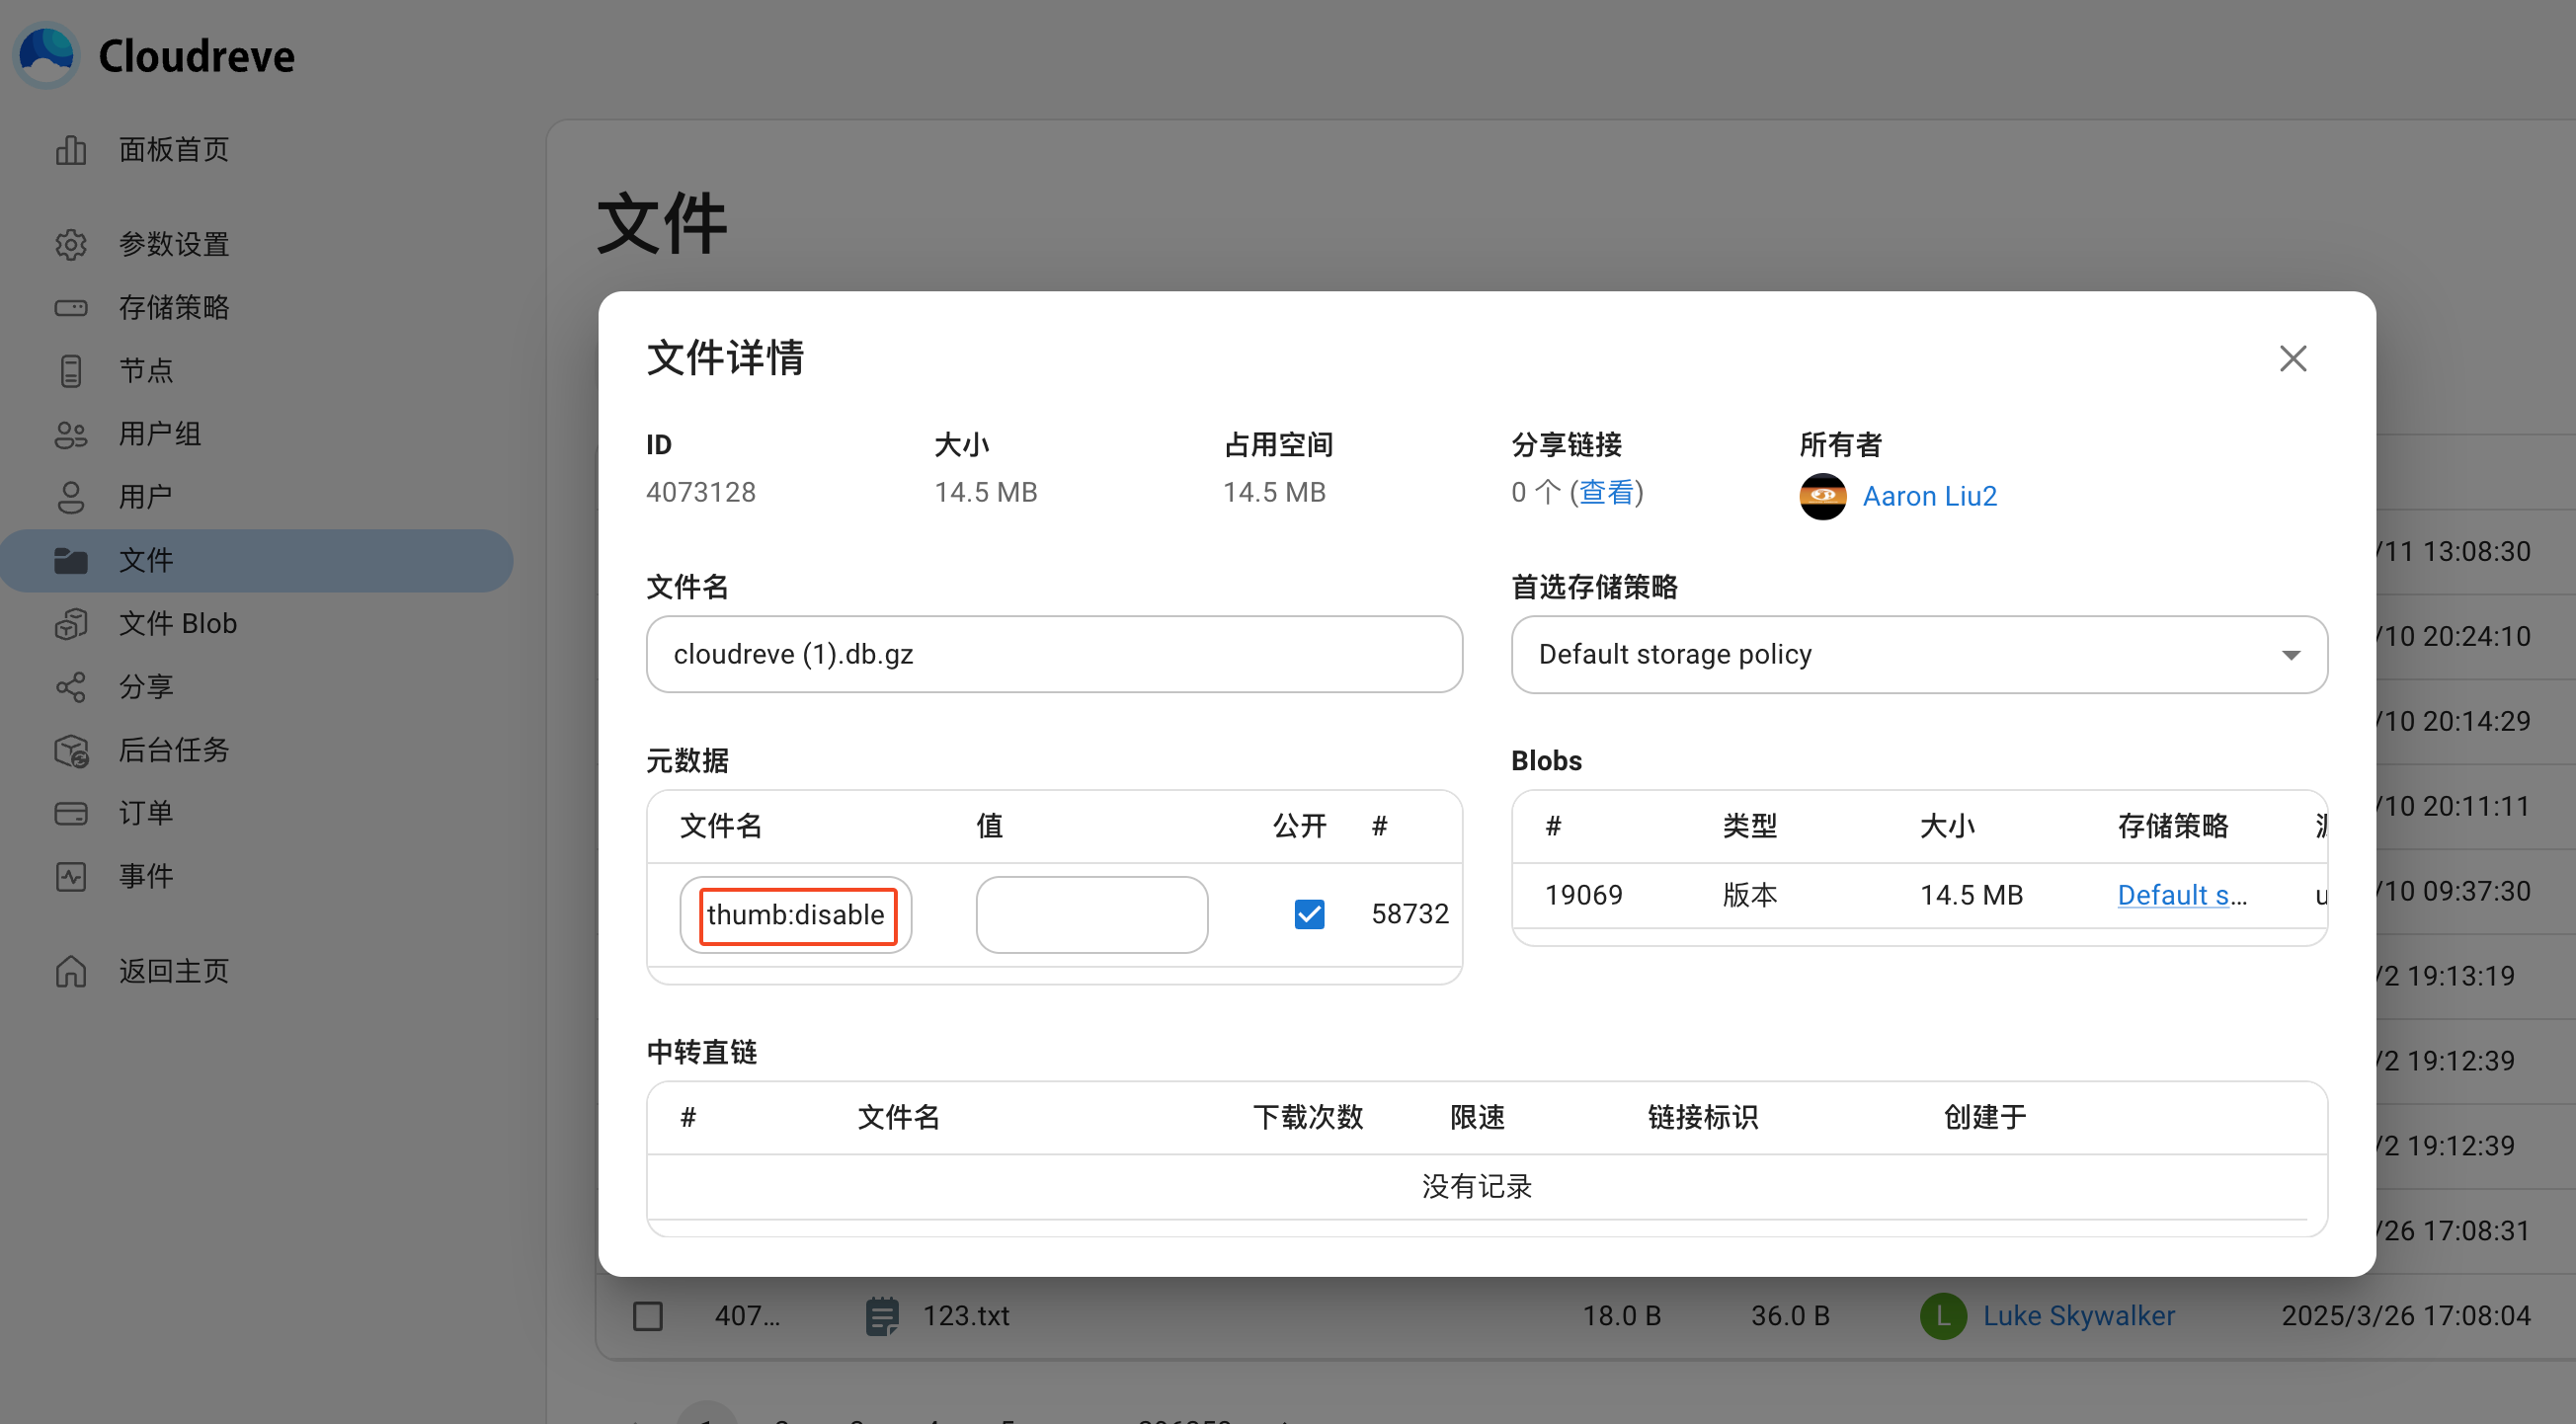Select the 用户 users menu entry
This screenshot has width=2576, height=1424.
tap(70, 496)
